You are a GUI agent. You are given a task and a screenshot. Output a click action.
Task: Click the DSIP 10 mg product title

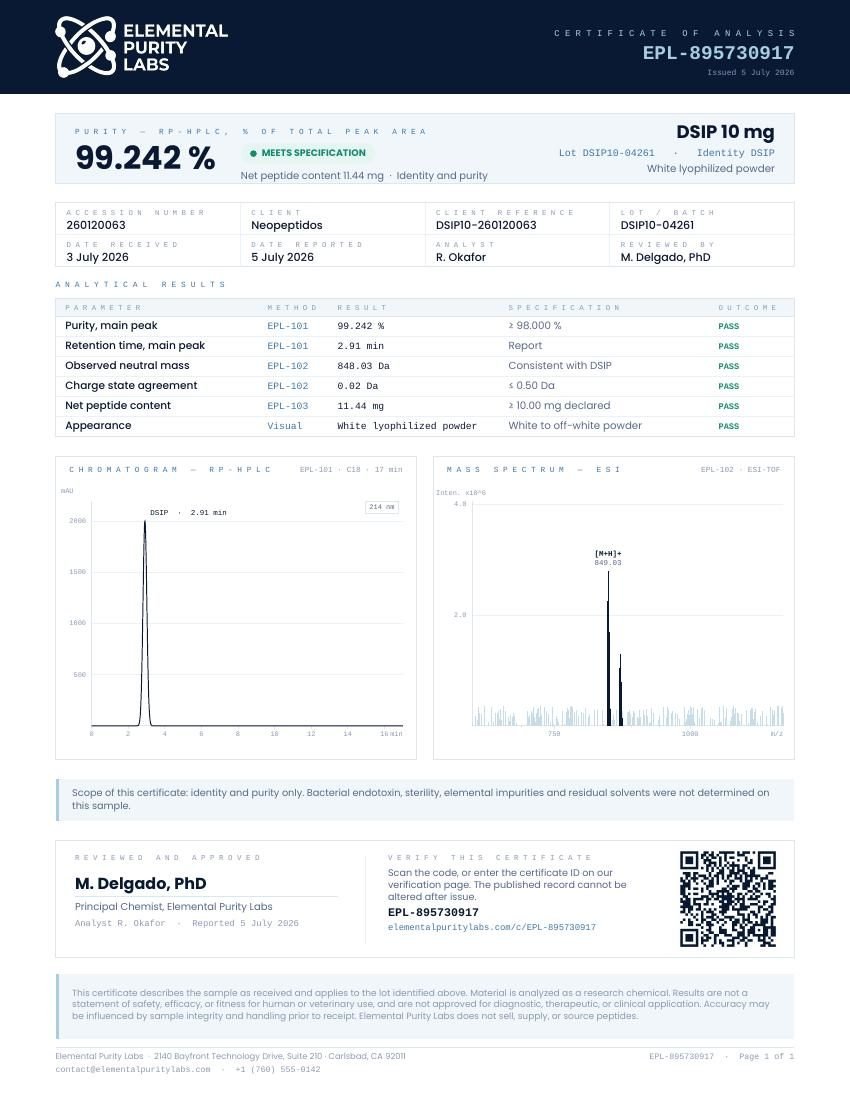pyautogui.click(x=725, y=132)
